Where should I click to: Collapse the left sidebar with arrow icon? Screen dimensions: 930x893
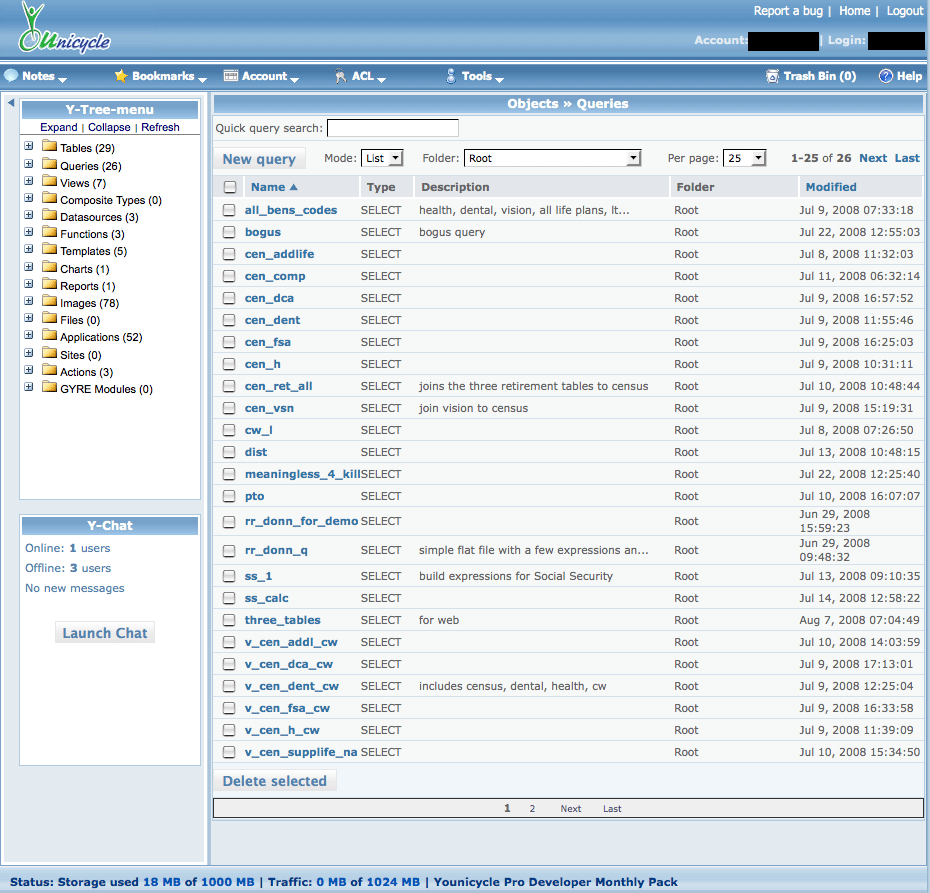[10, 103]
